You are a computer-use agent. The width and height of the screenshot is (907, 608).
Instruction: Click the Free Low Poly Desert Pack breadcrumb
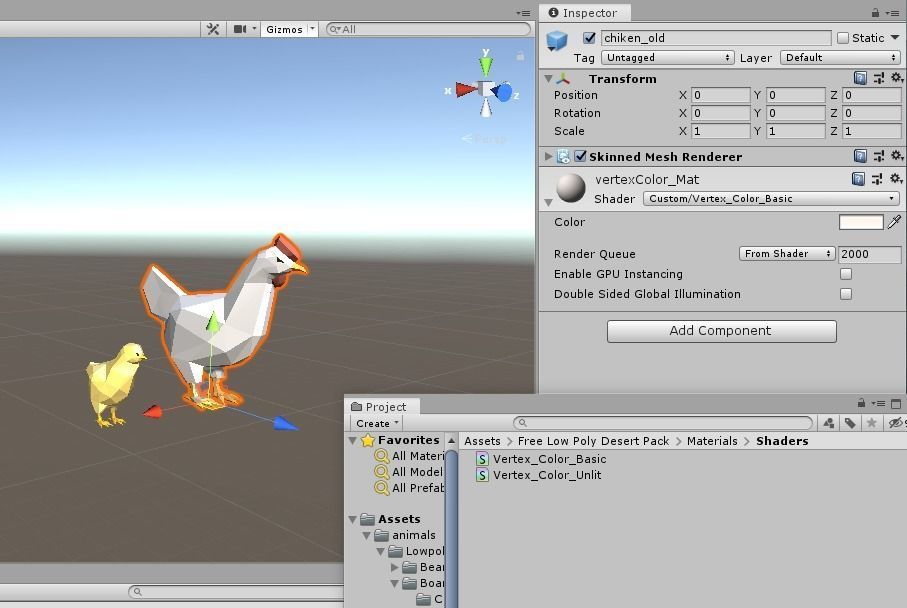click(593, 441)
